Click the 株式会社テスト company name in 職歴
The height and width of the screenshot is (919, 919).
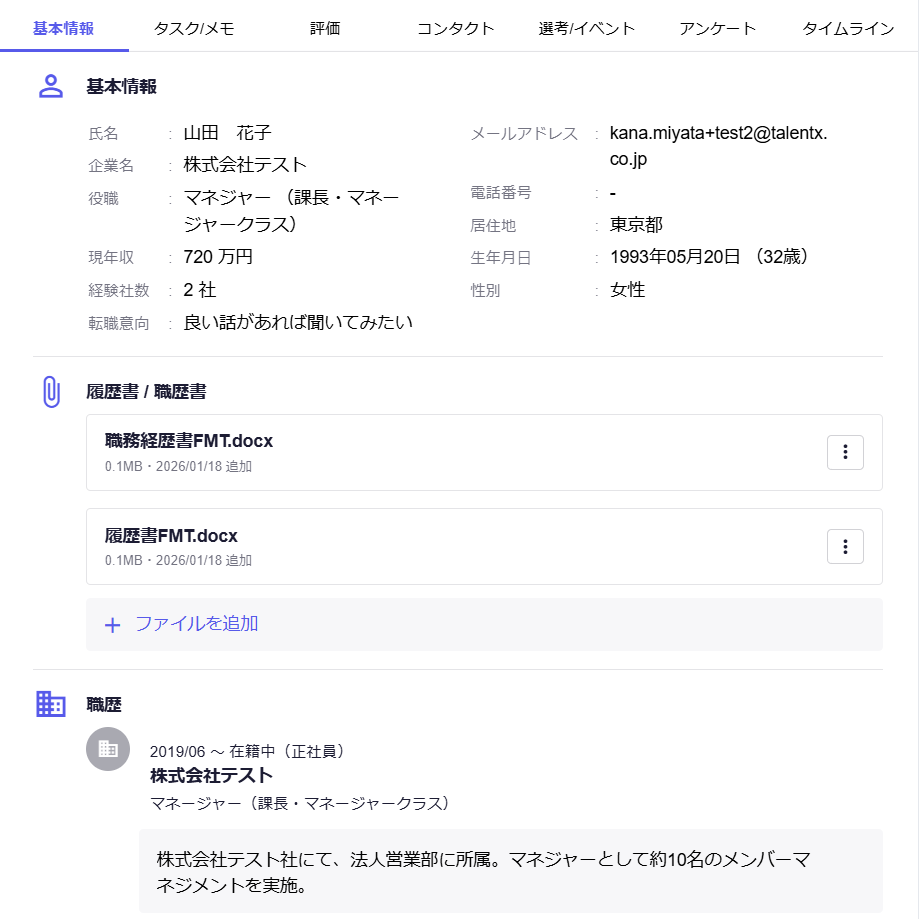[x=211, y=775]
